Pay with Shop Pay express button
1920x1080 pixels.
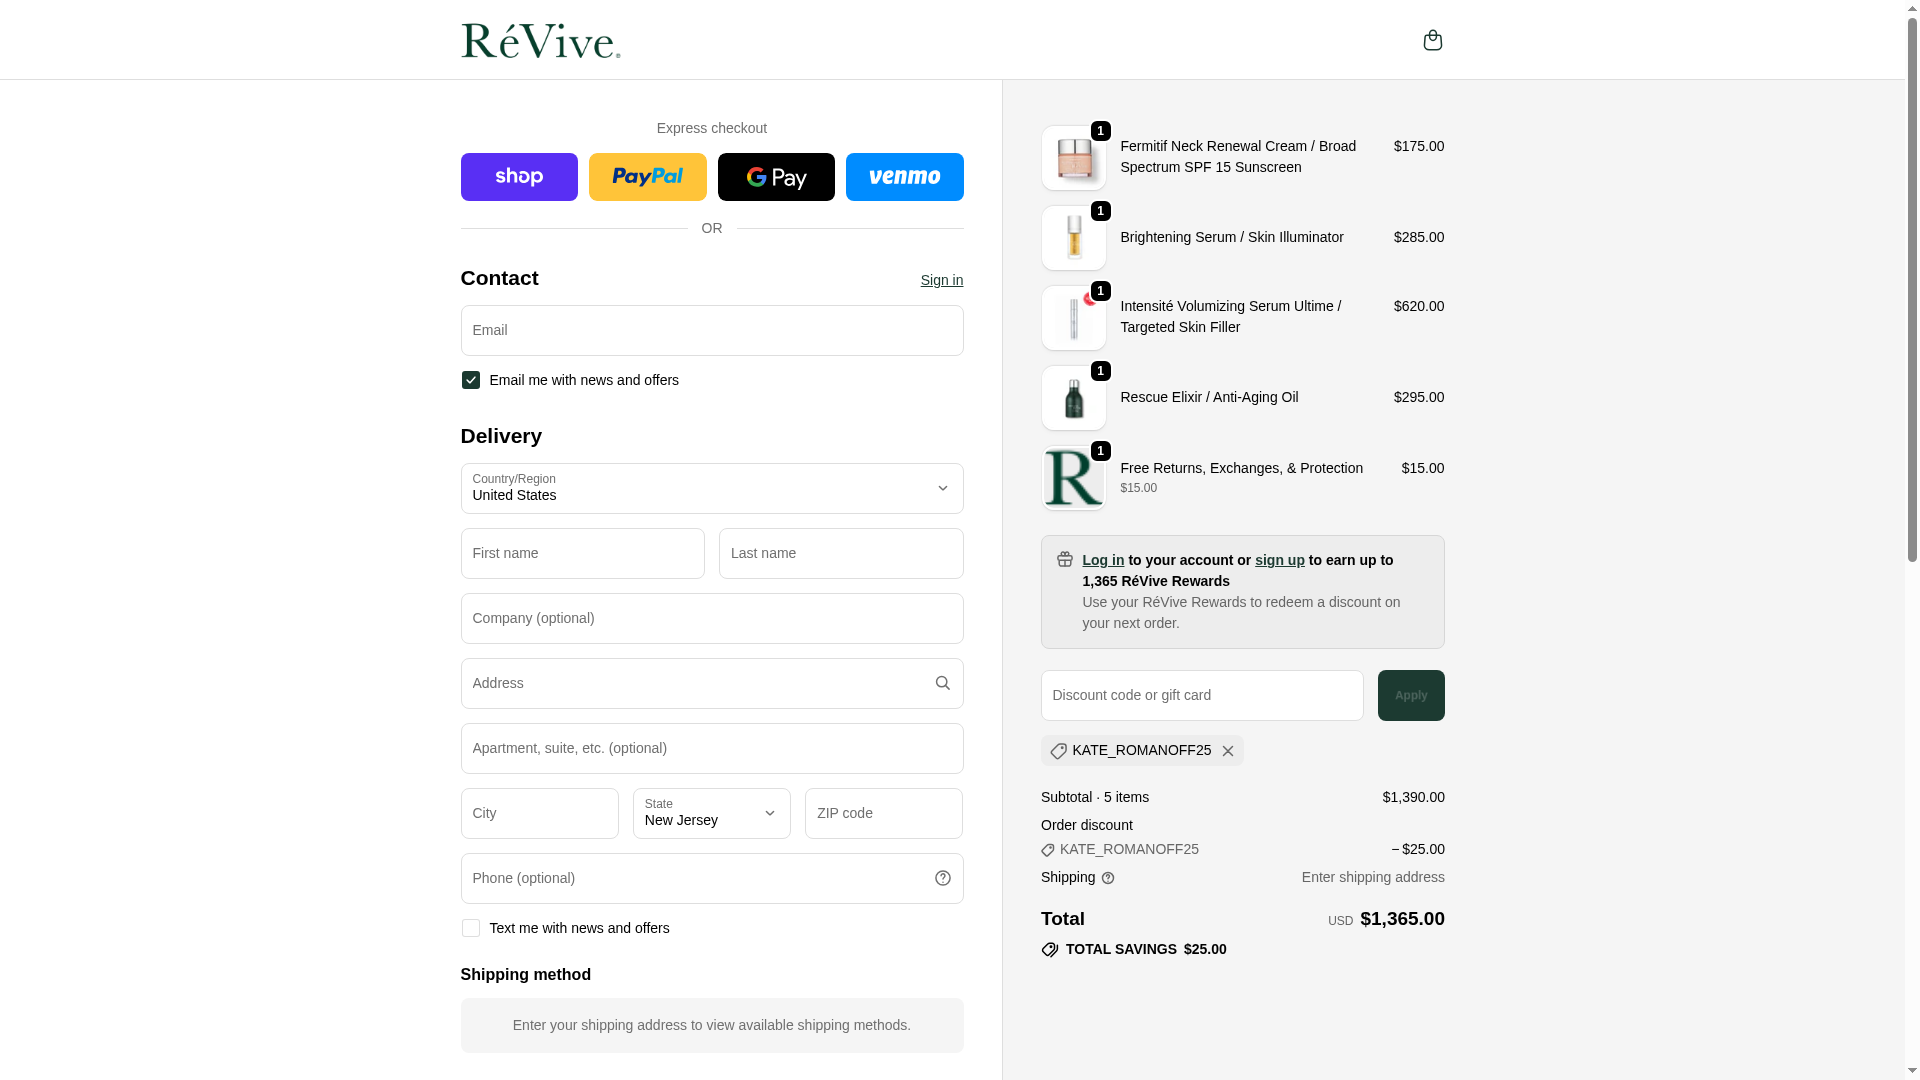pos(519,177)
